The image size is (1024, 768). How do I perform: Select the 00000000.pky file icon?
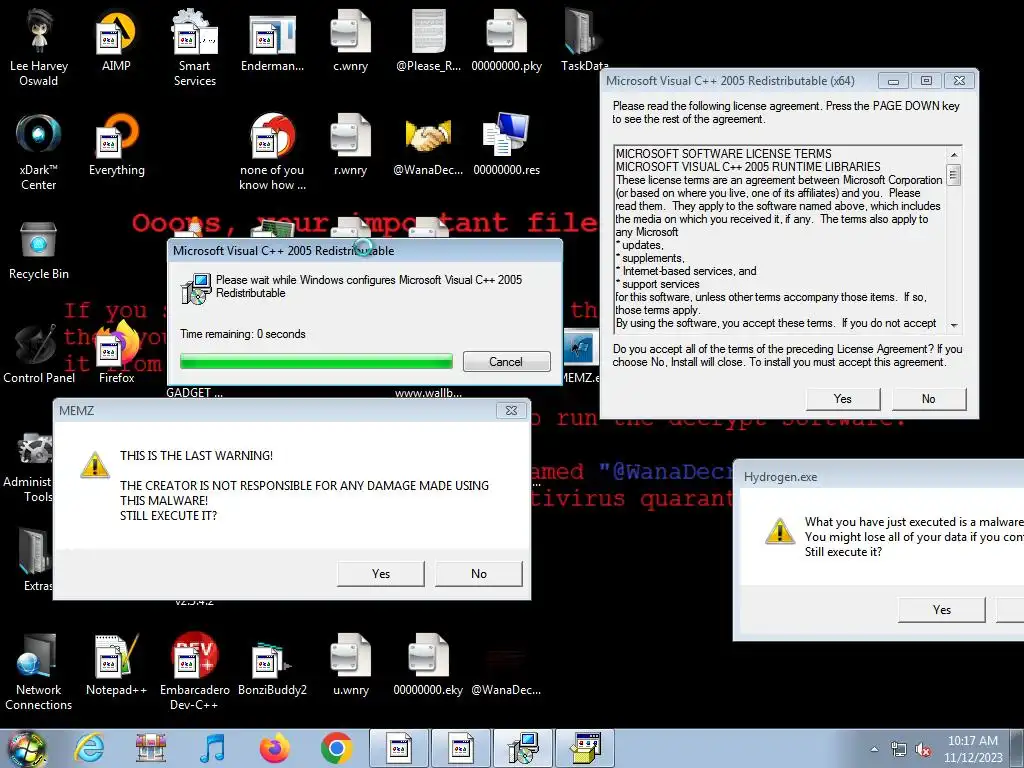pyautogui.click(x=507, y=40)
